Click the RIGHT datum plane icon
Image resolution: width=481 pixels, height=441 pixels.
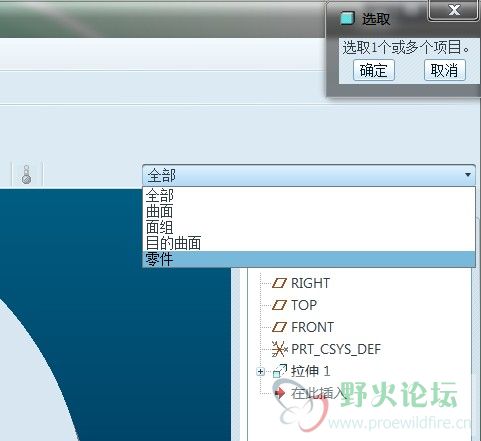(x=279, y=283)
